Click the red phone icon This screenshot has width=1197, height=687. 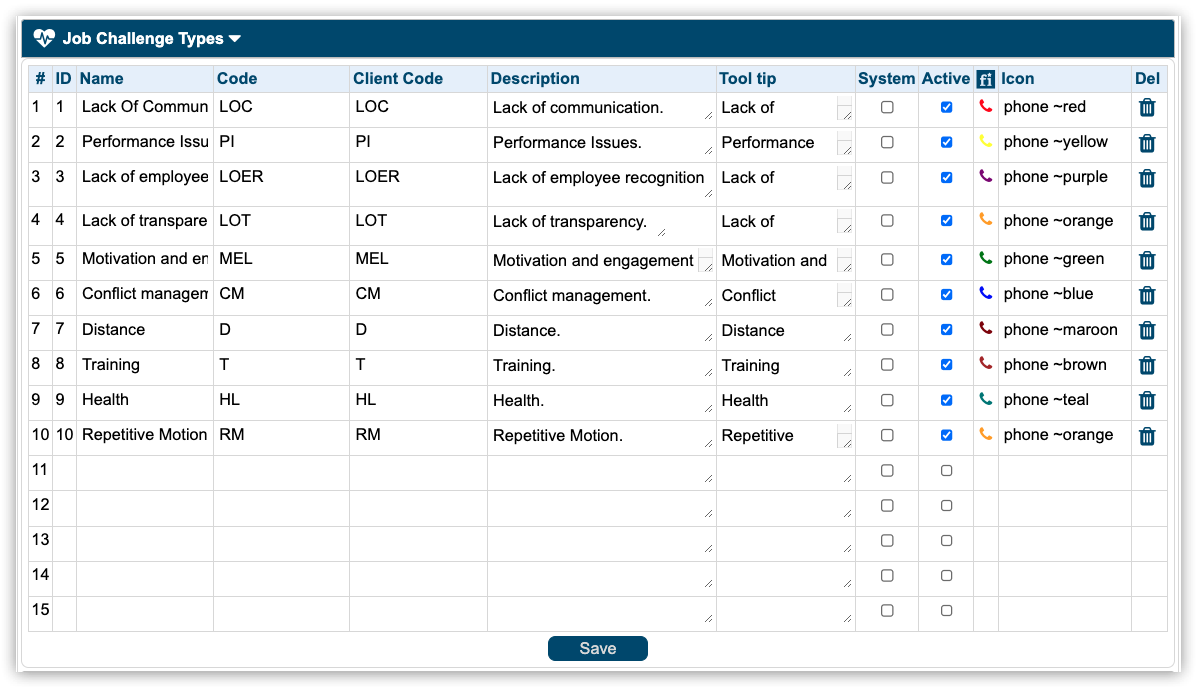click(x=985, y=107)
